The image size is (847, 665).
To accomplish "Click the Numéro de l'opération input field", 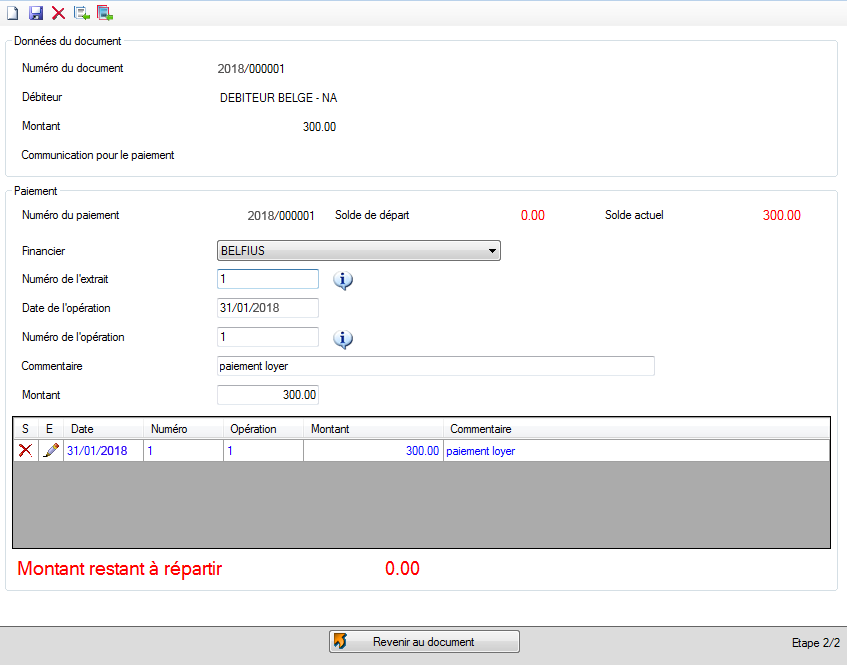I will (268, 337).
